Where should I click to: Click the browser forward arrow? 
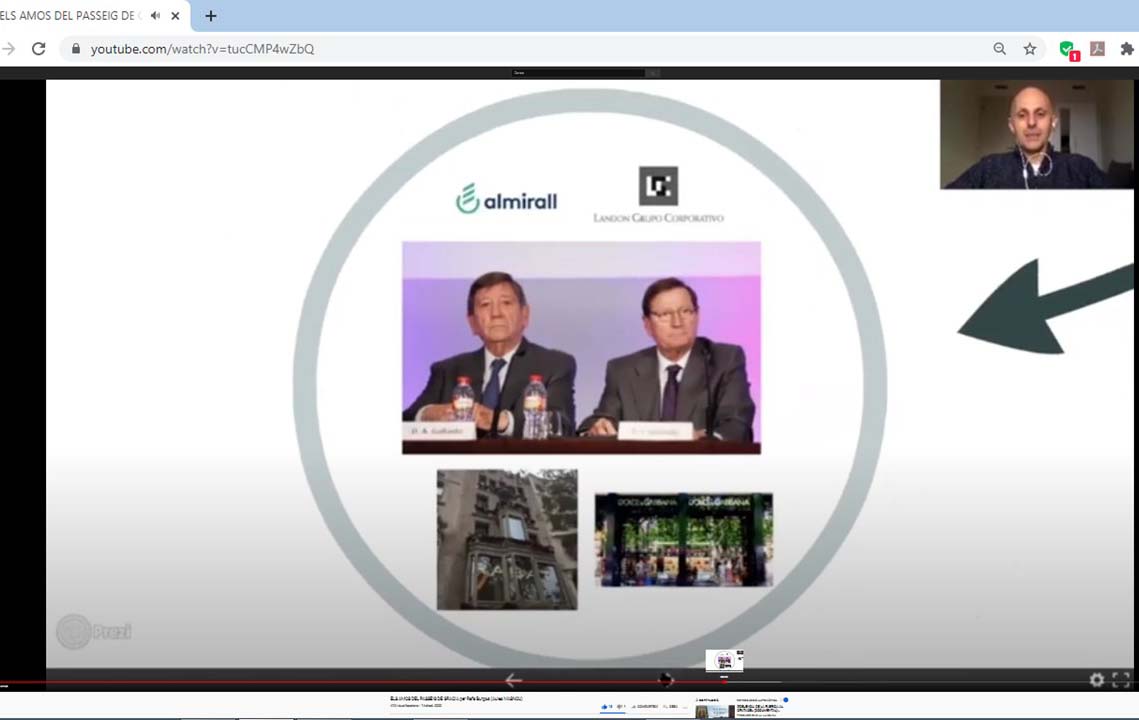(x=9, y=48)
